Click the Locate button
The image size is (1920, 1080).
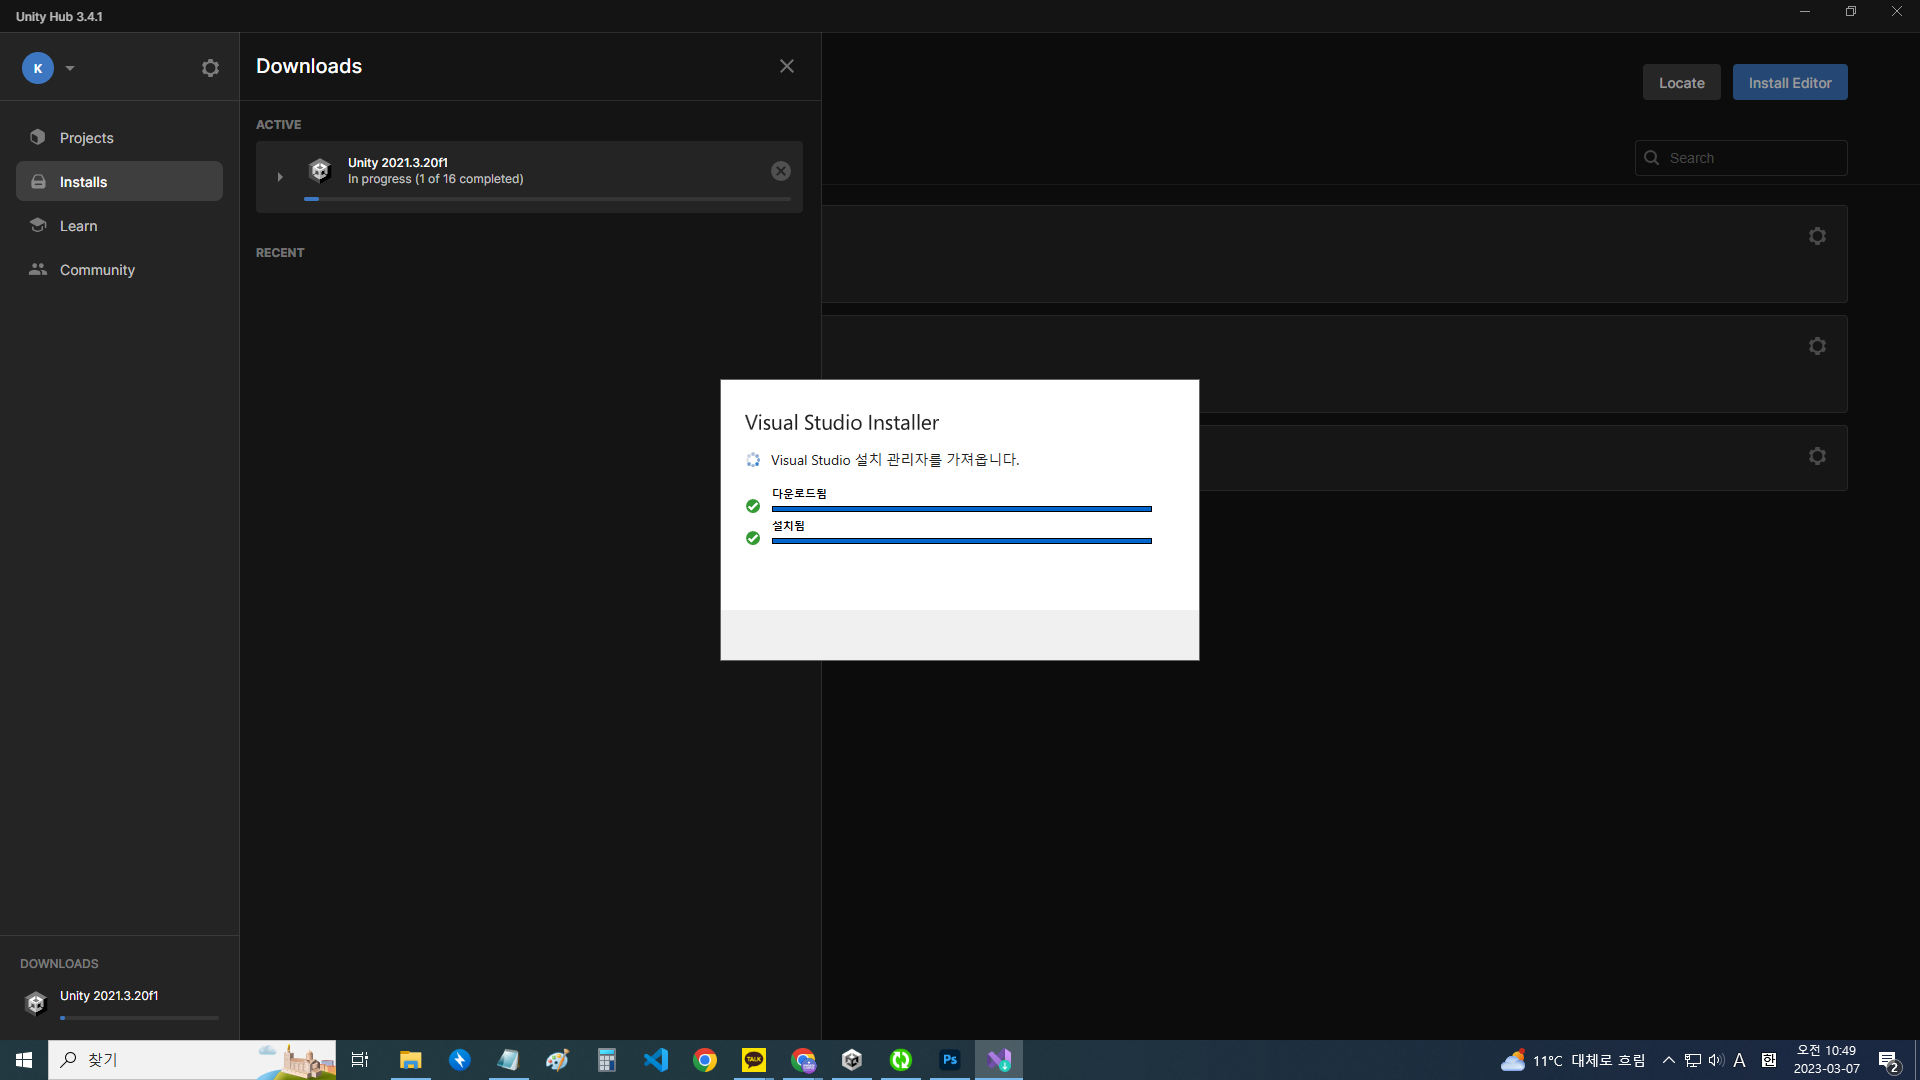point(1682,83)
